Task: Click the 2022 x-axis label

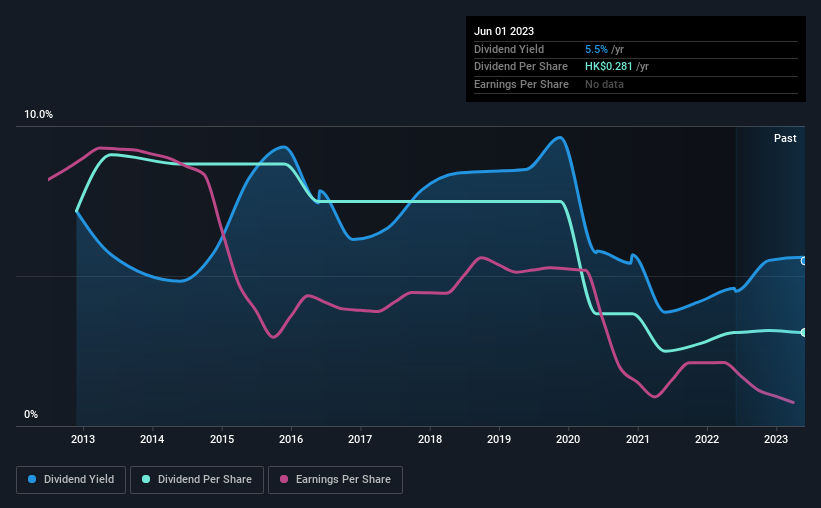Action: click(707, 439)
